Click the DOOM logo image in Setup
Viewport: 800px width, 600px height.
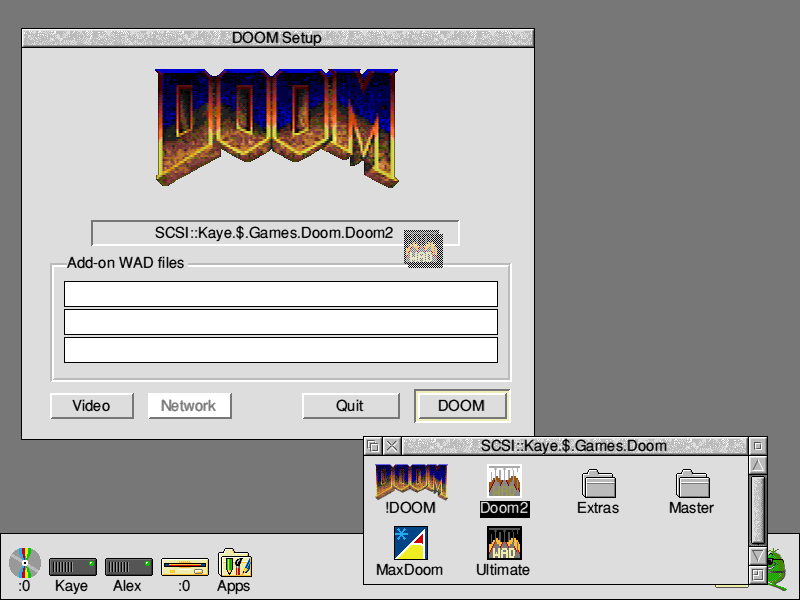277,128
